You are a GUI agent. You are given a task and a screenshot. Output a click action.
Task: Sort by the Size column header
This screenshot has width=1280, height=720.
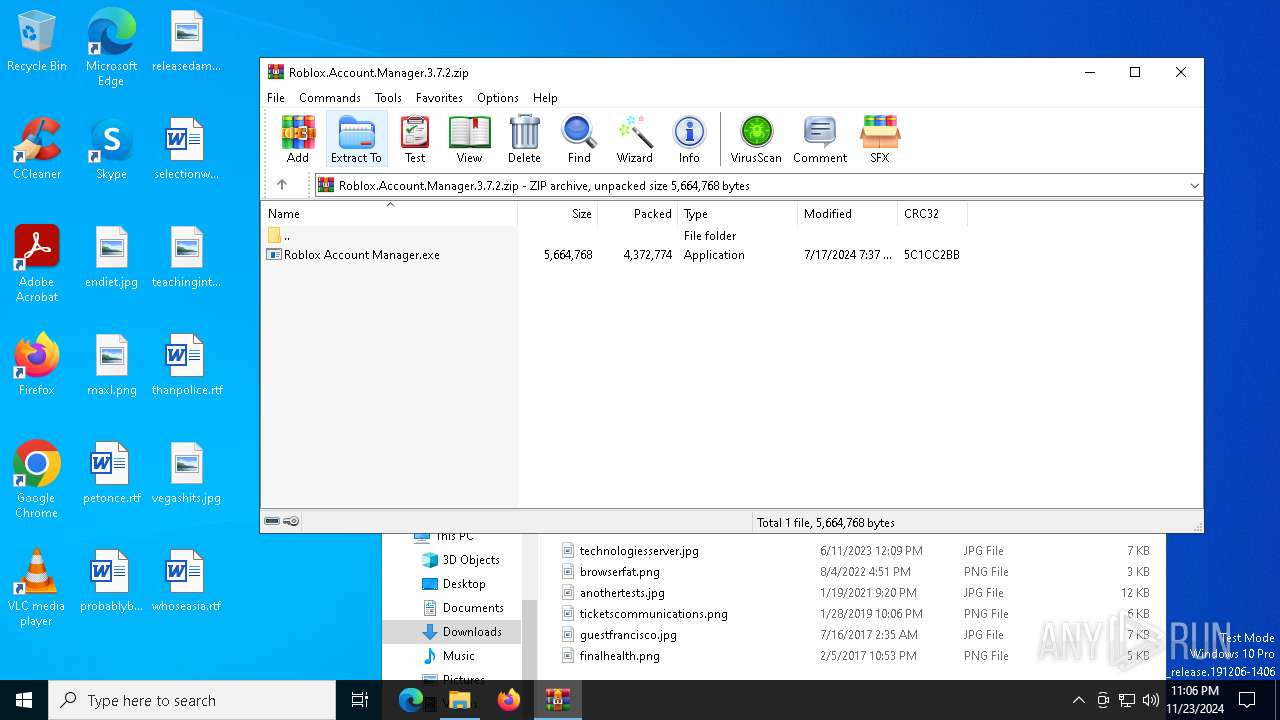(x=558, y=214)
